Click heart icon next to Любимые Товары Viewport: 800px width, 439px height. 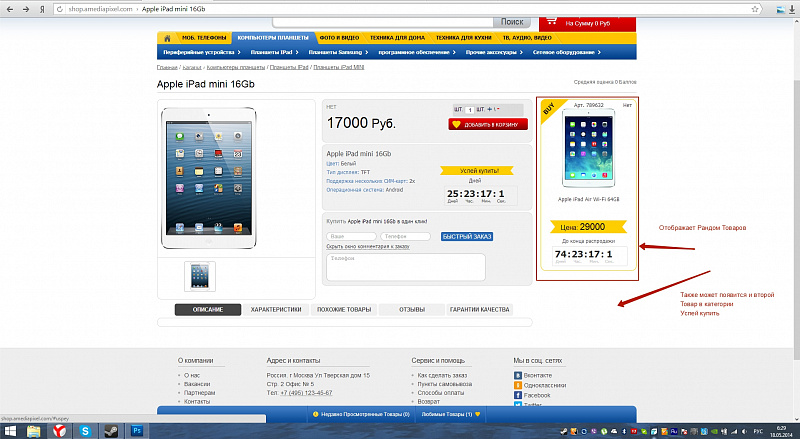(x=478, y=414)
